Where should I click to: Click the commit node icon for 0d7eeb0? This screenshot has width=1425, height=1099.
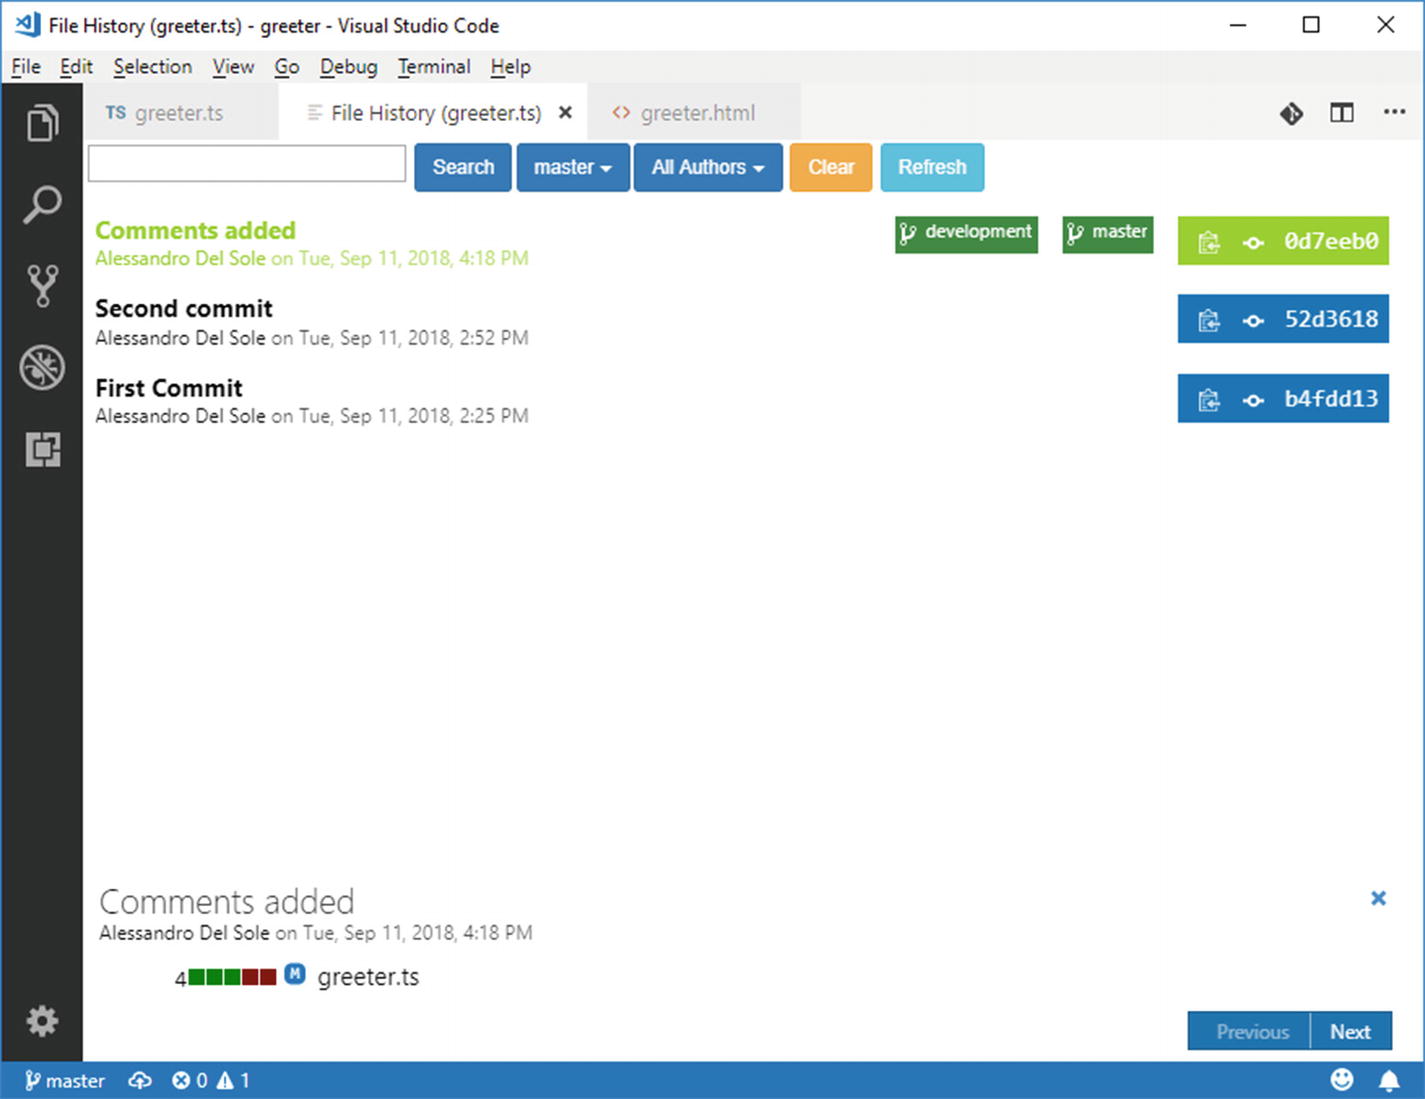pyautogui.click(x=1253, y=242)
